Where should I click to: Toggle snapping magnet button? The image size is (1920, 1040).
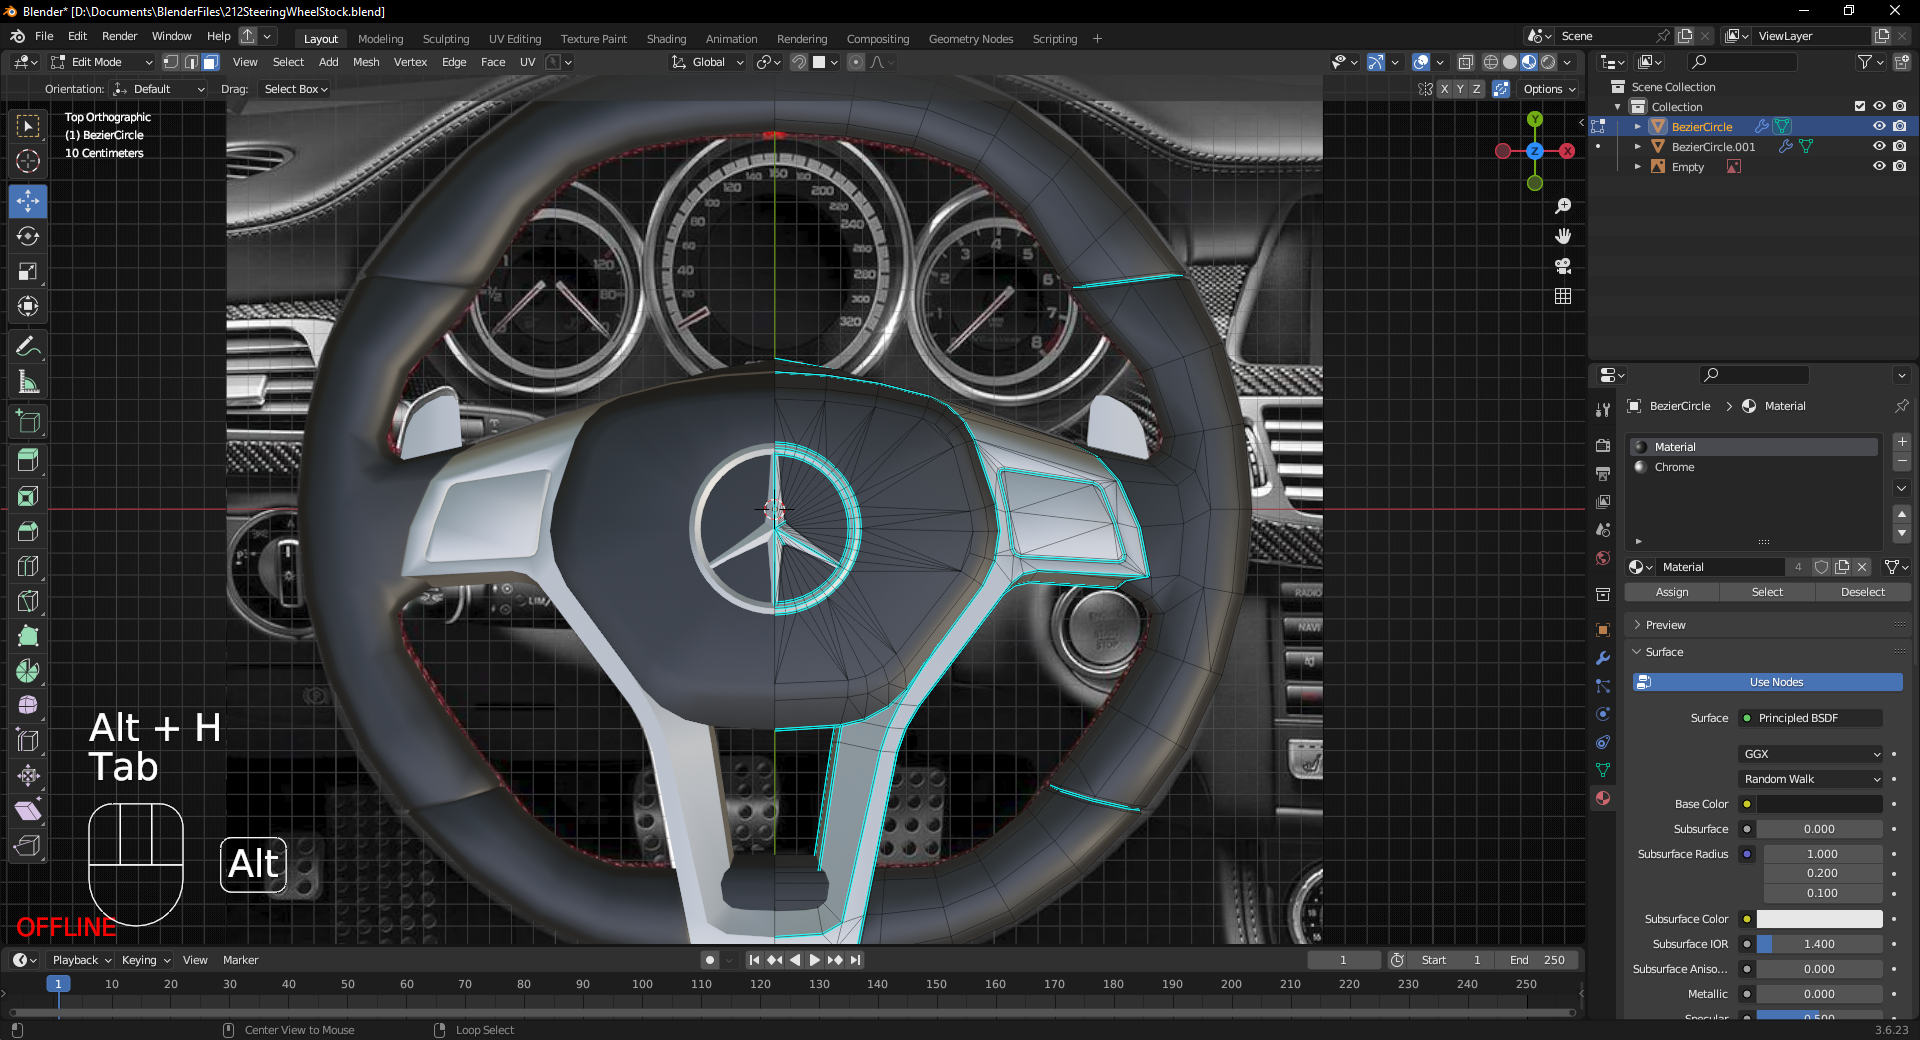(799, 62)
